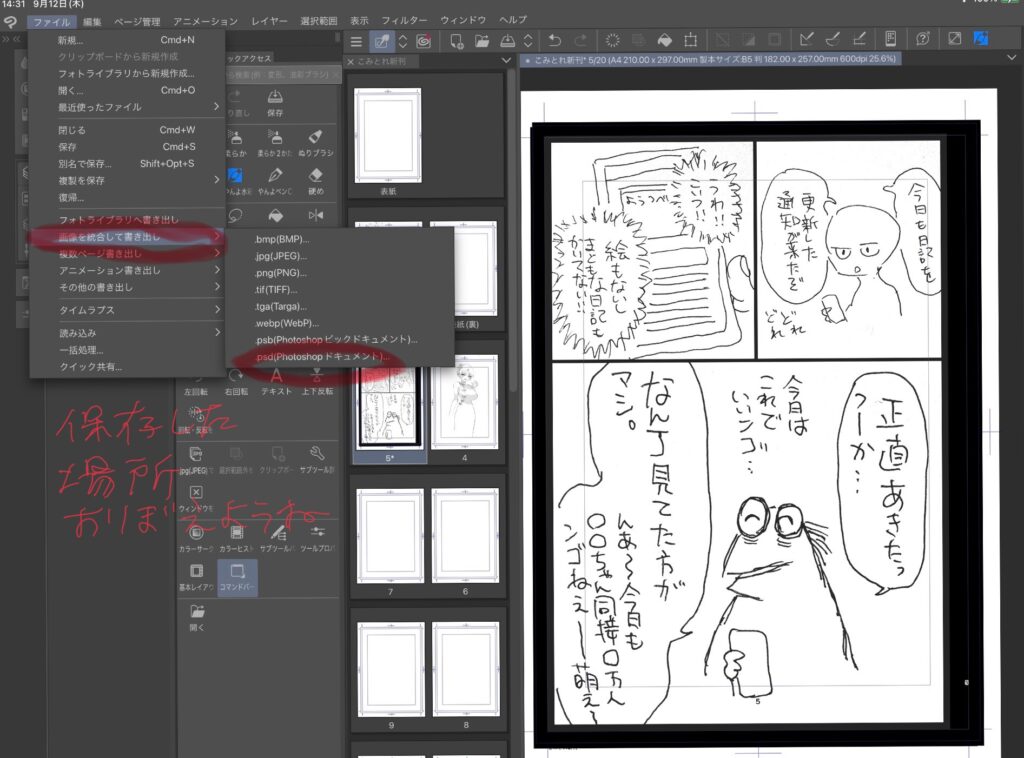Click the 保存 icon in Quick Access

pyautogui.click(x=275, y=97)
